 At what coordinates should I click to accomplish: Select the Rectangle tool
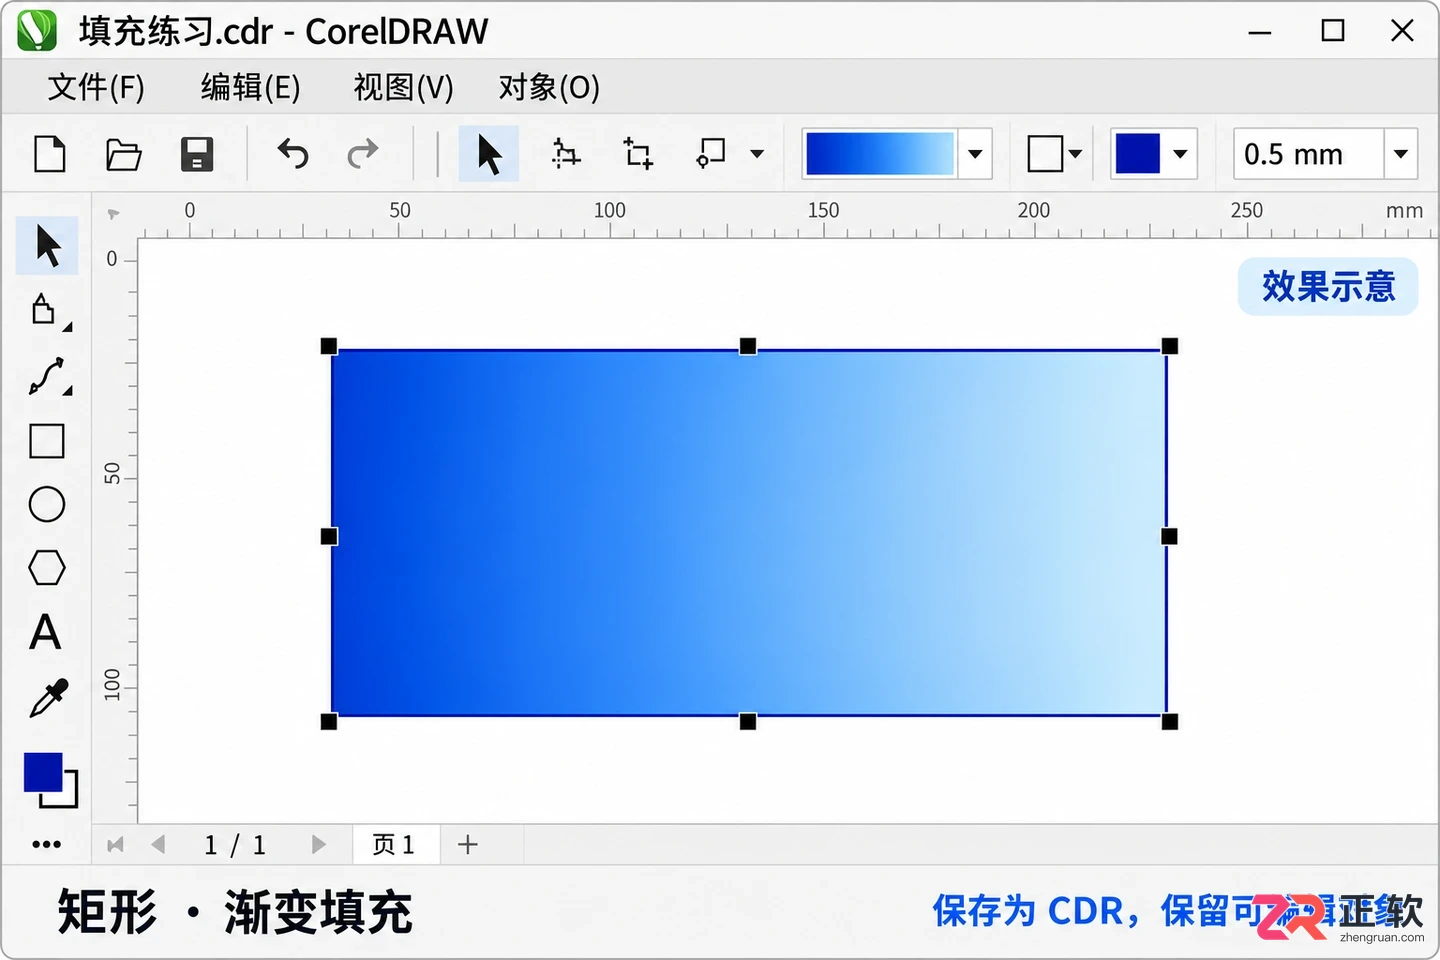(47, 441)
